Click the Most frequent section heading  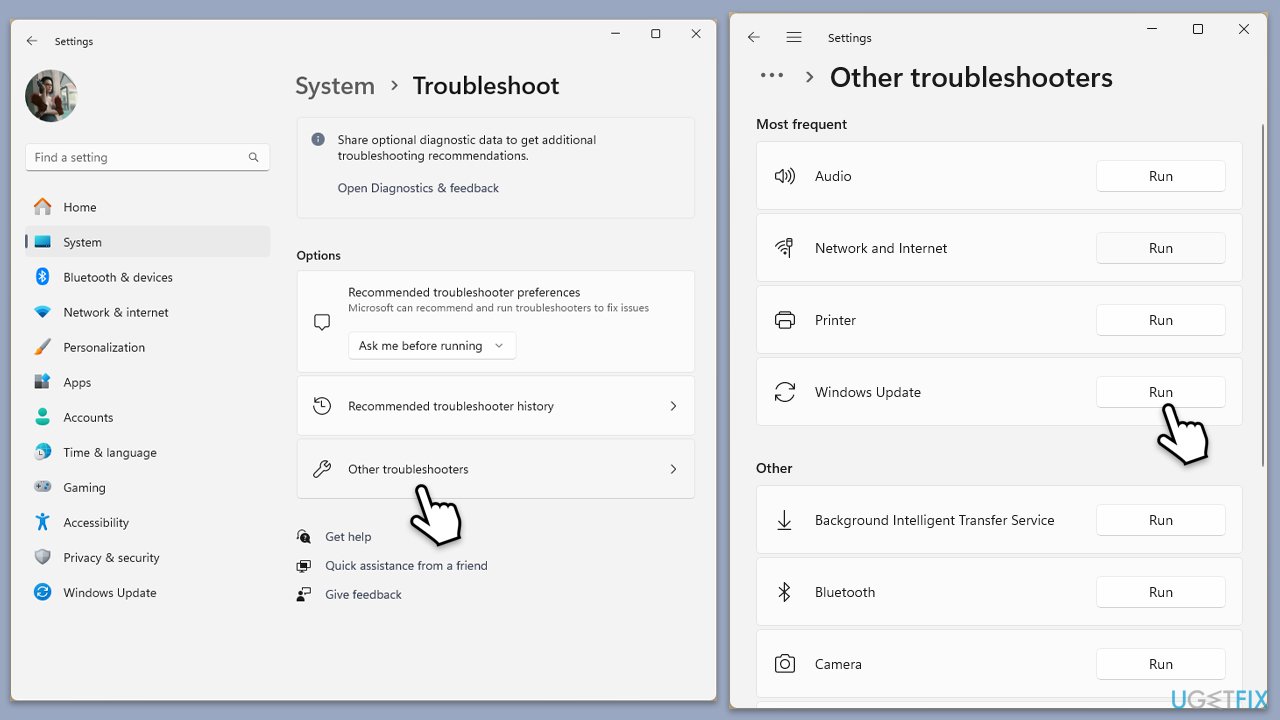[x=801, y=124]
